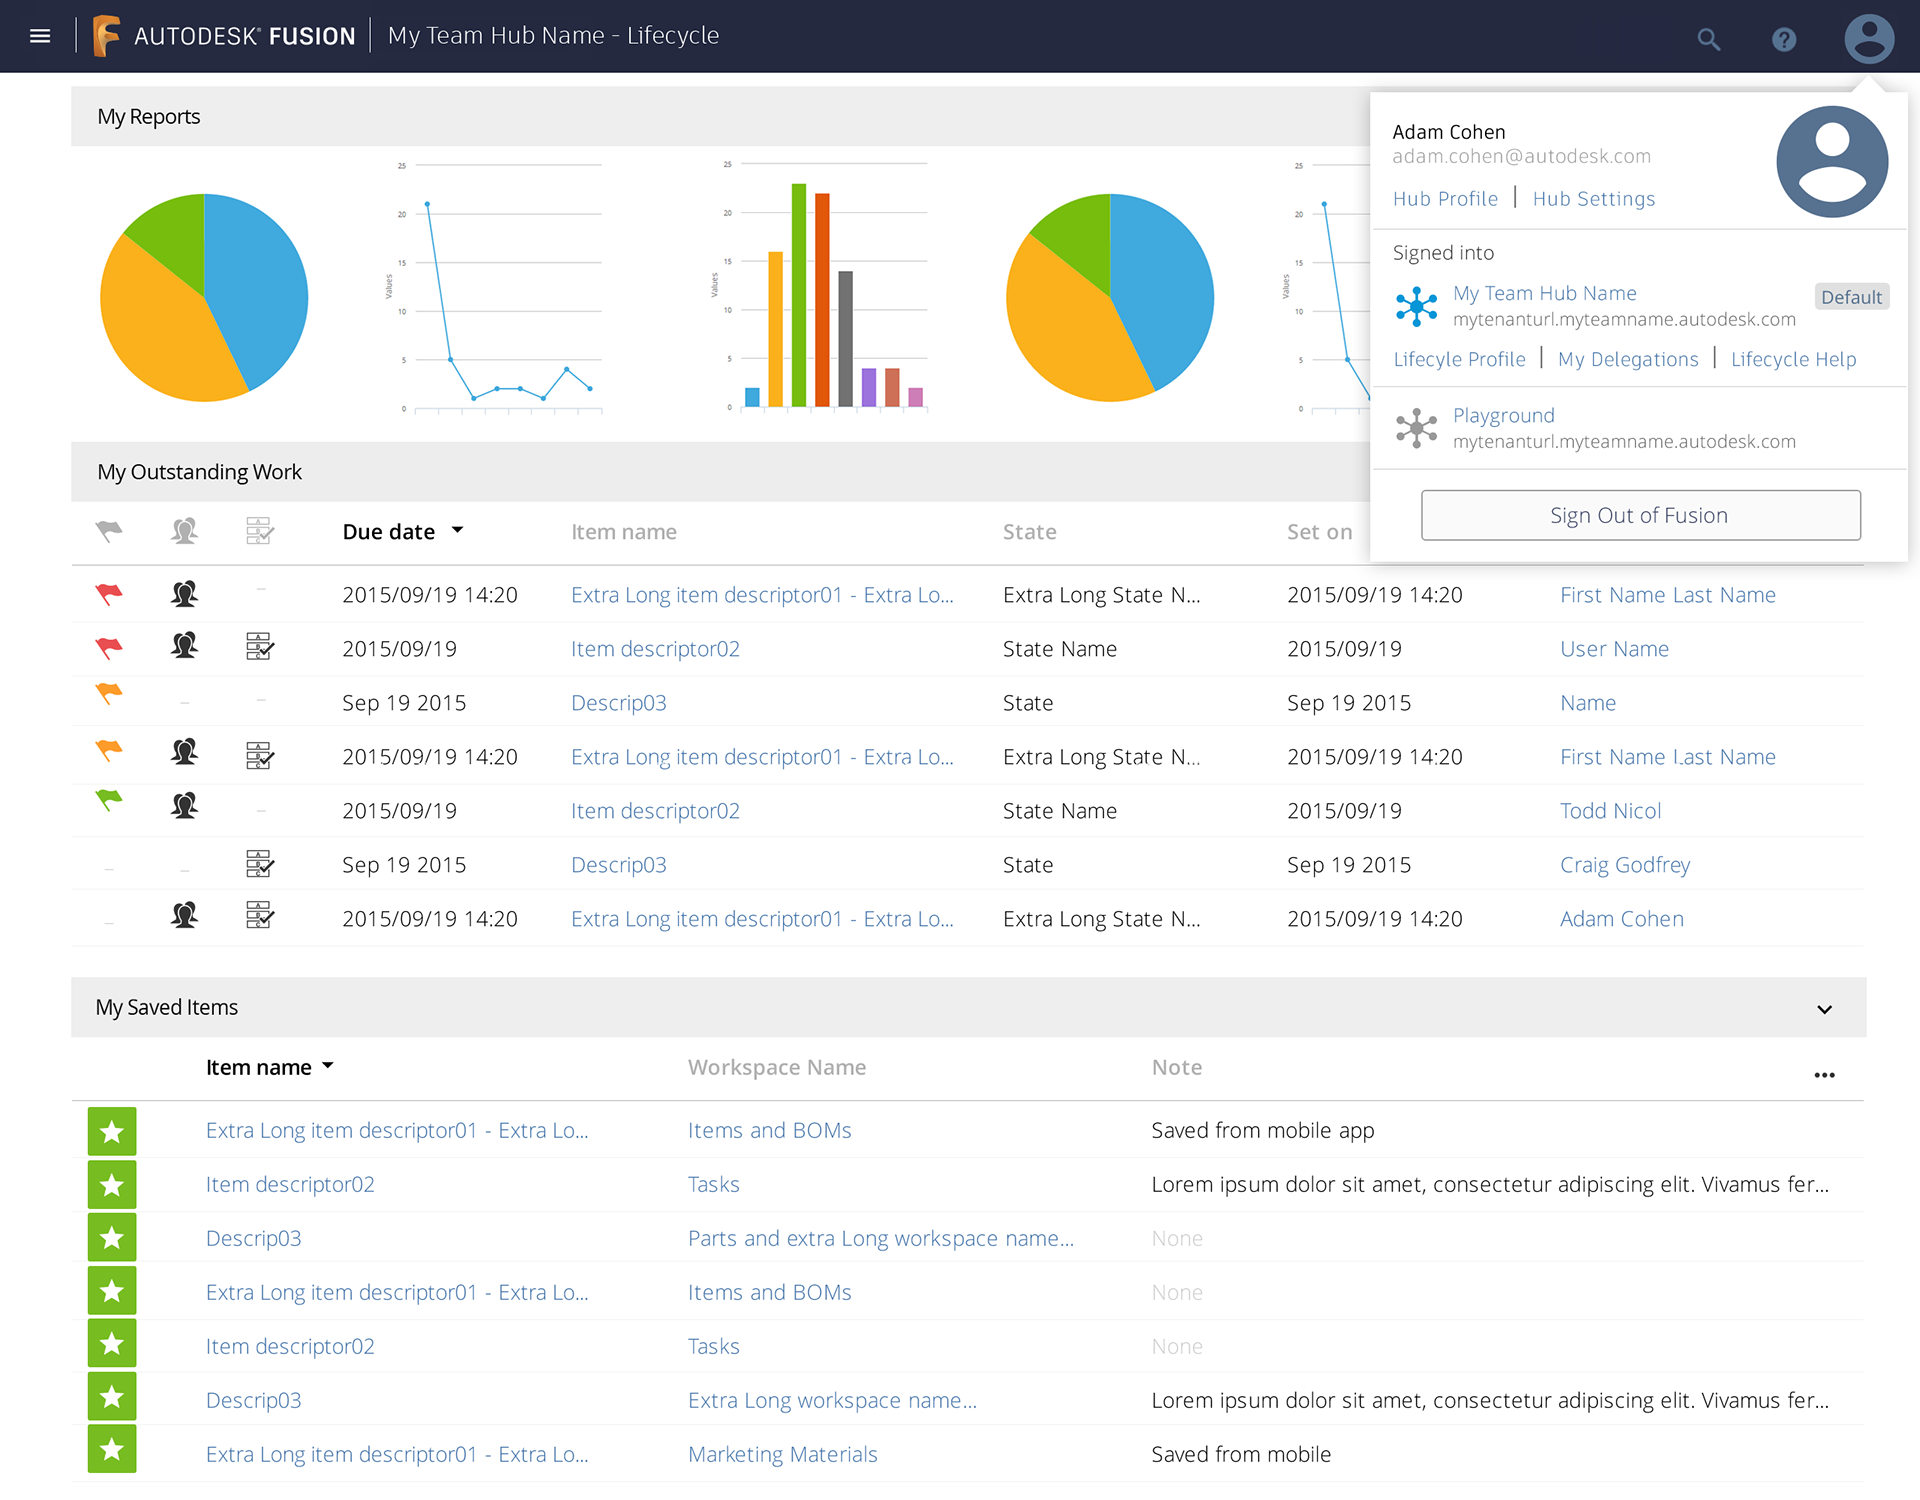Viewport: 1920px width, 1500px height.
Task: Click the delegation people column header icon
Action: (x=184, y=531)
